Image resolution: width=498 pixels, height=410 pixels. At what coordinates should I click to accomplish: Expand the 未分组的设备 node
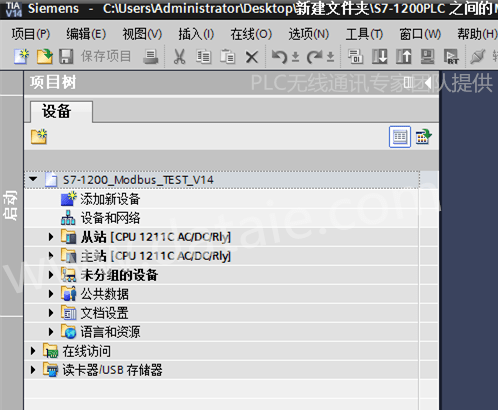click(51, 275)
